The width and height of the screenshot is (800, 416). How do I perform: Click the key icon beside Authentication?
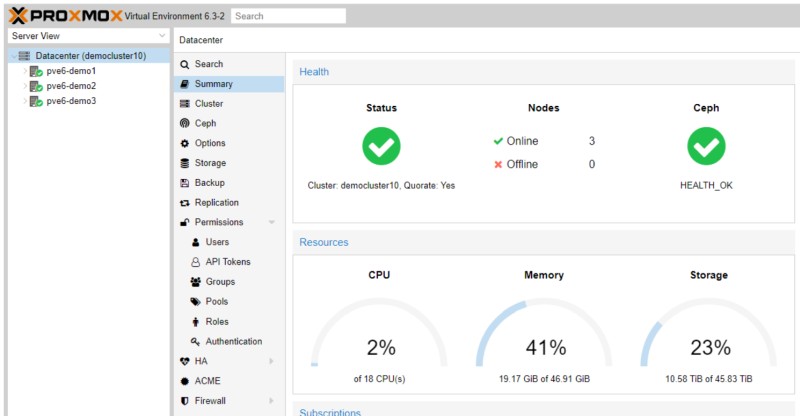coord(195,341)
